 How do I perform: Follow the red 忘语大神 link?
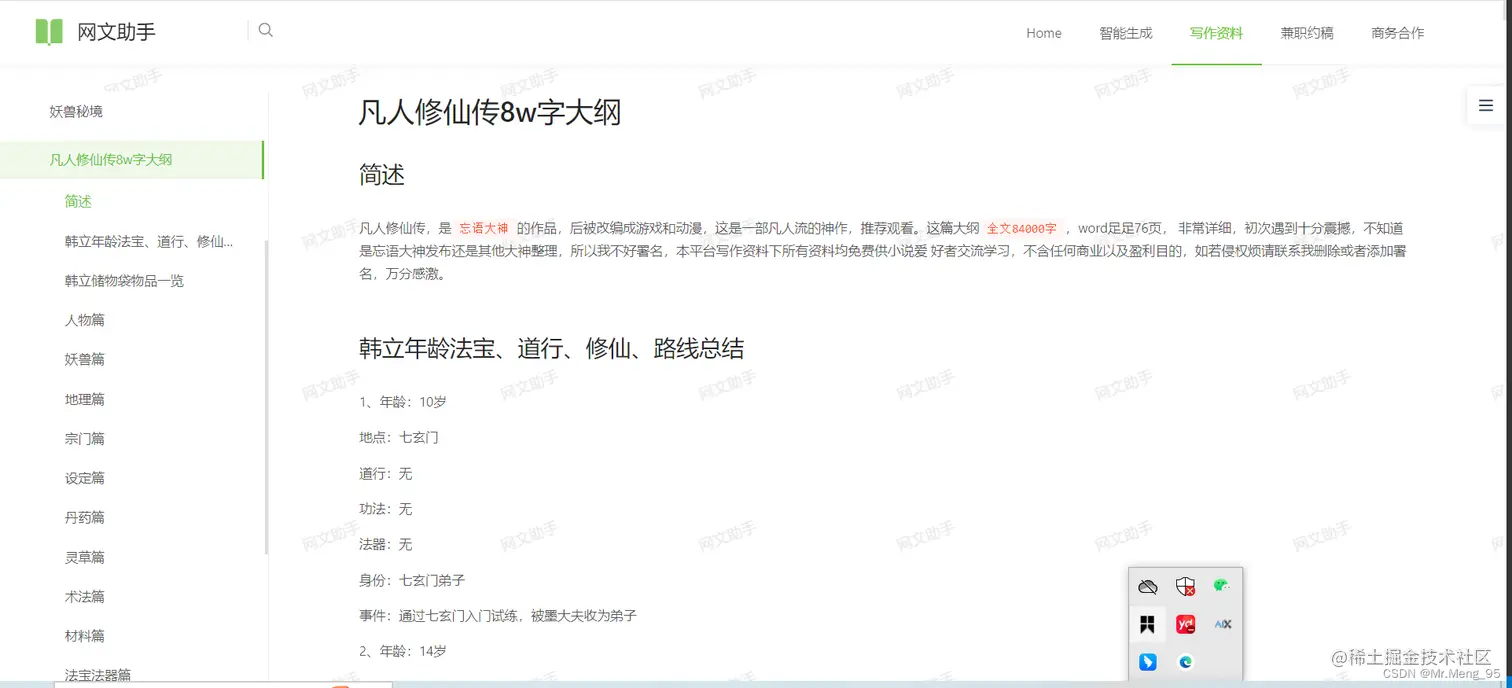click(x=483, y=227)
